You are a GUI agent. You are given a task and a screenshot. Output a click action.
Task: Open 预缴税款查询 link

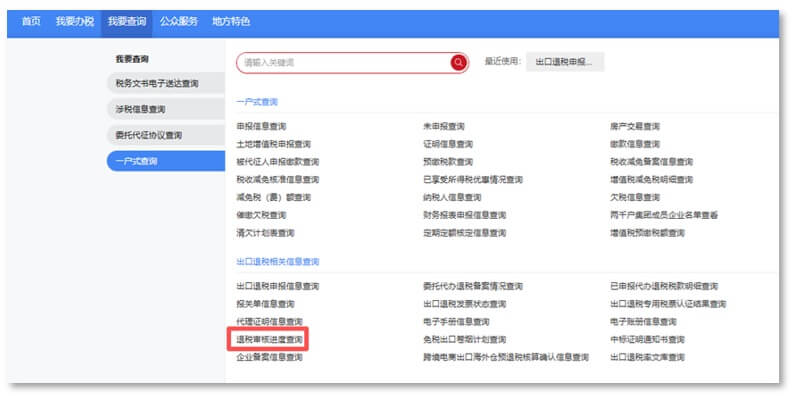pyautogui.click(x=448, y=162)
